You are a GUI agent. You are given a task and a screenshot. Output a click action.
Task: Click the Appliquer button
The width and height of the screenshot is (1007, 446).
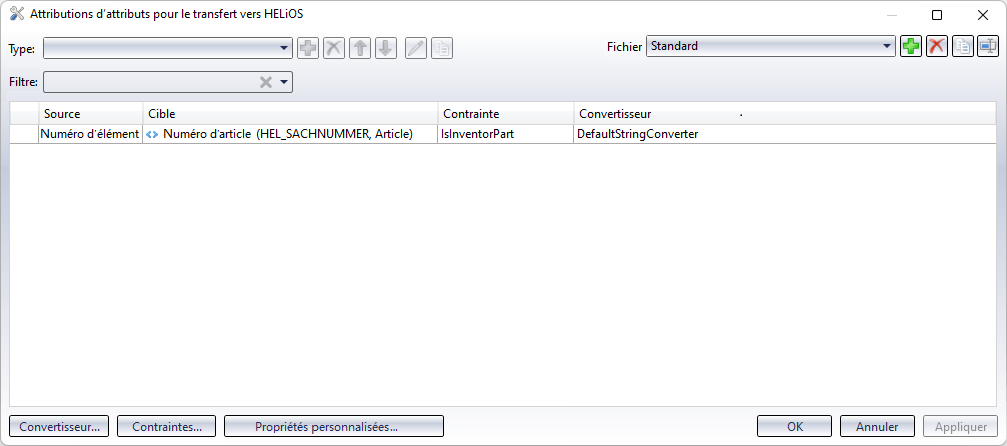pyautogui.click(x=961, y=427)
